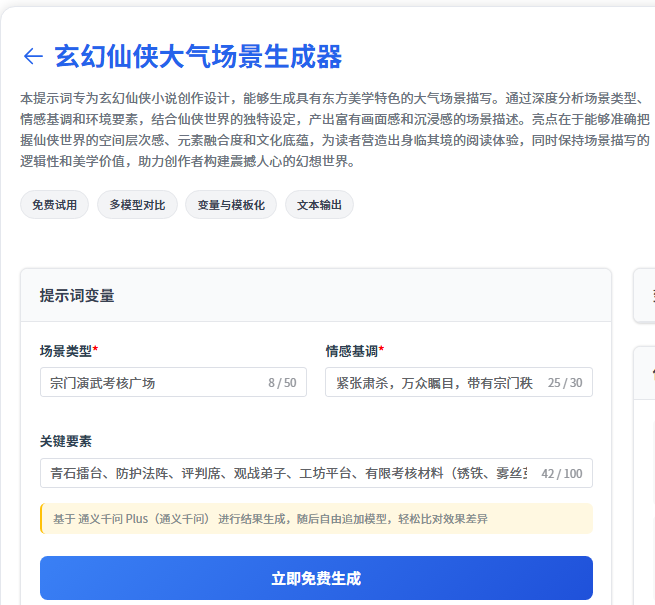Click the partially visible right-side panel header
The image size is (655, 605).
645,295
